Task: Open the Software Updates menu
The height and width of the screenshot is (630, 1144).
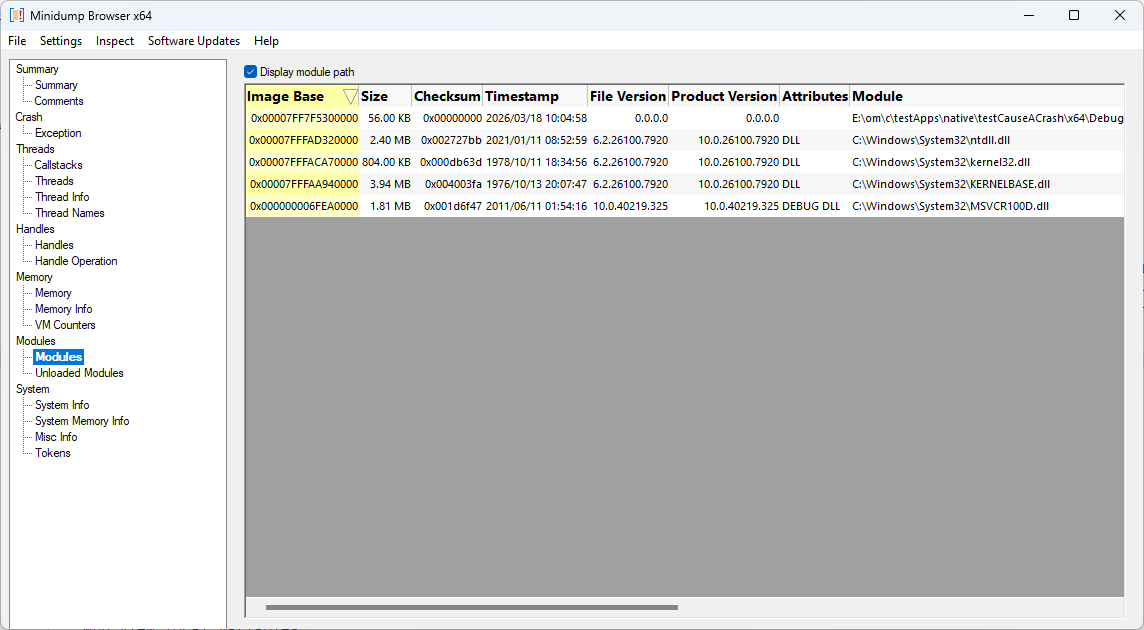Action: coord(194,41)
